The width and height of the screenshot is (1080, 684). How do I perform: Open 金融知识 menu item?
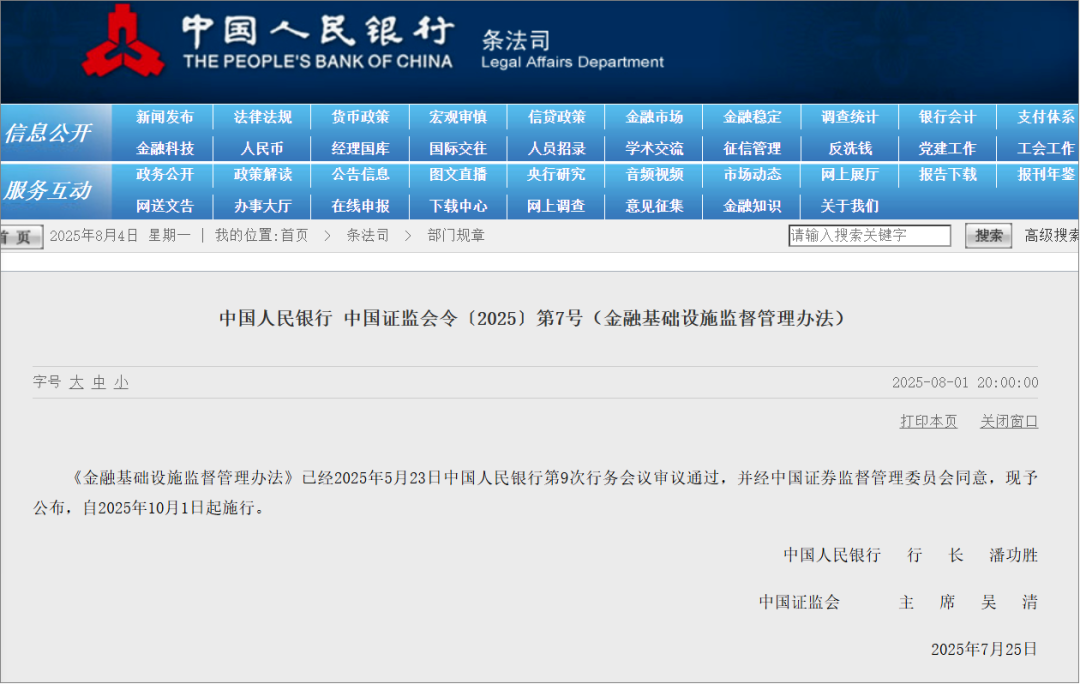point(751,206)
